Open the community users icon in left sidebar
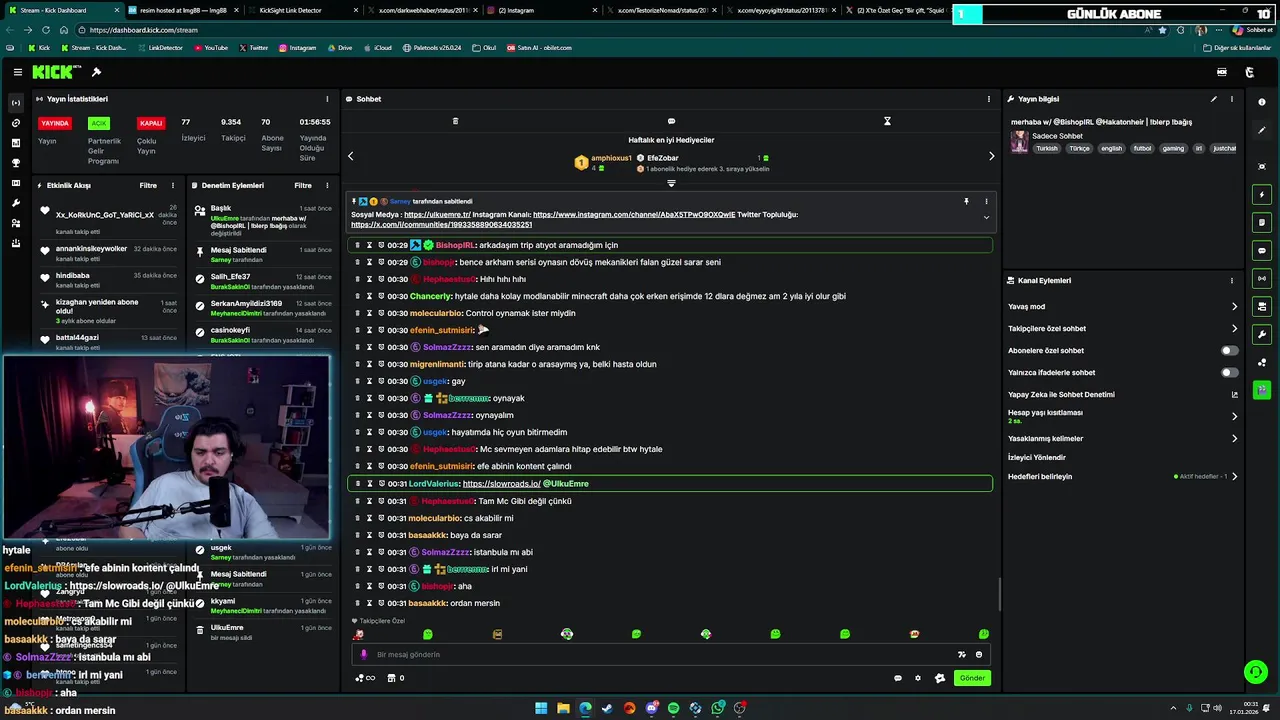The image size is (1280, 720). pyautogui.click(x=15, y=223)
